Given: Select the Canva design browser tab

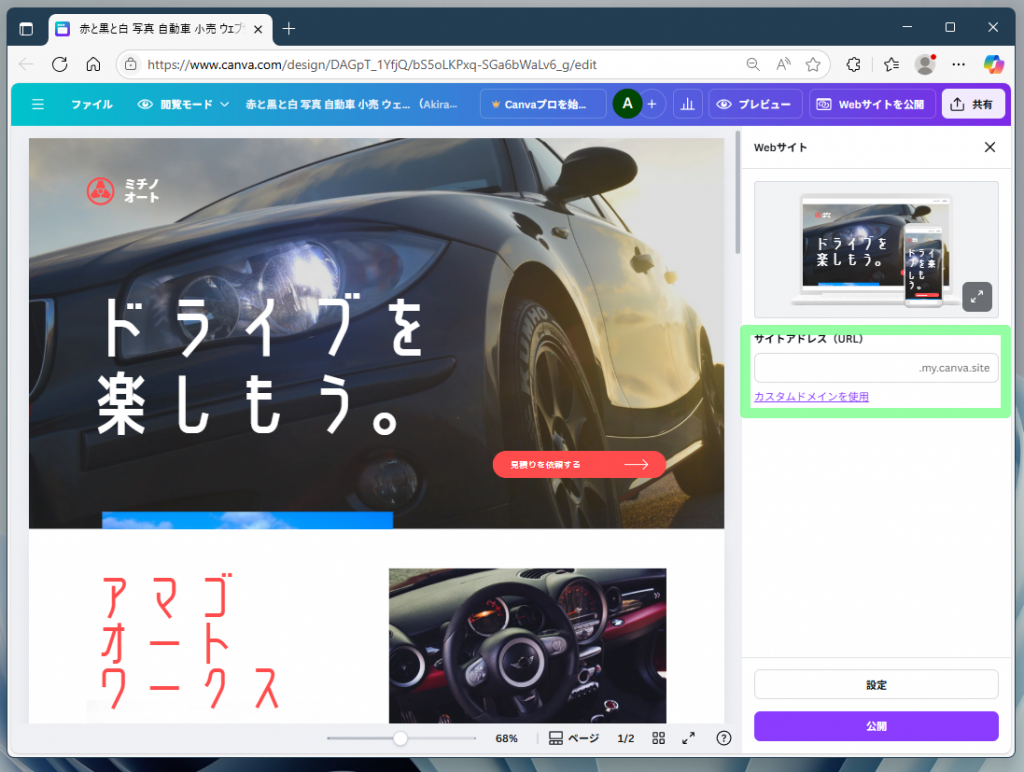Looking at the screenshot, I should (x=148, y=29).
